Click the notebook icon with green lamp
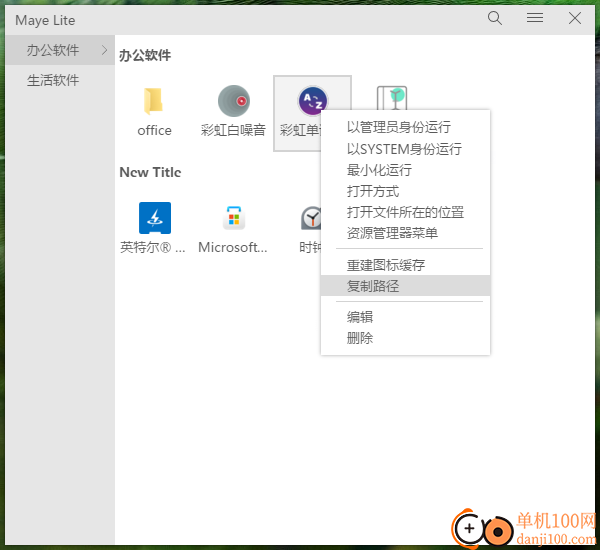The width and height of the screenshot is (600, 550). [393, 98]
